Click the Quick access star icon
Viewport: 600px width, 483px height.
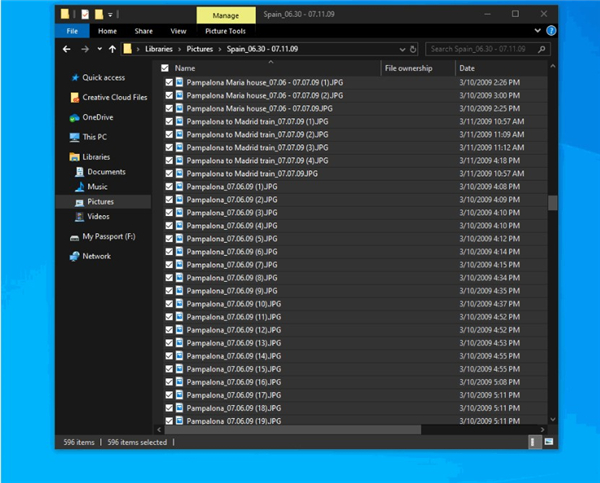coord(74,77)
